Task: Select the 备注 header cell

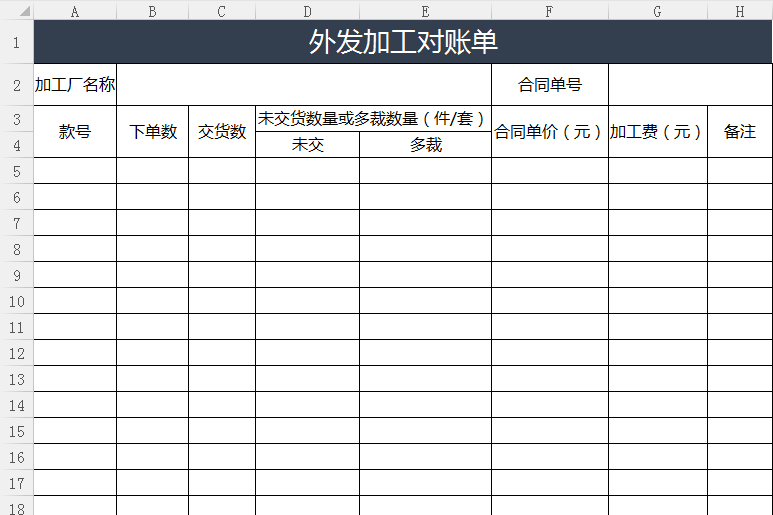Action: 739,132
